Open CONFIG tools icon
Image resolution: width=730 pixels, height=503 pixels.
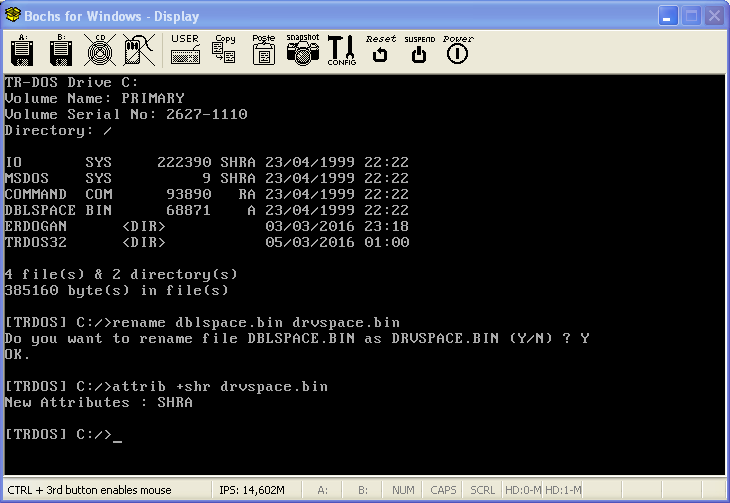pos(341,50)
